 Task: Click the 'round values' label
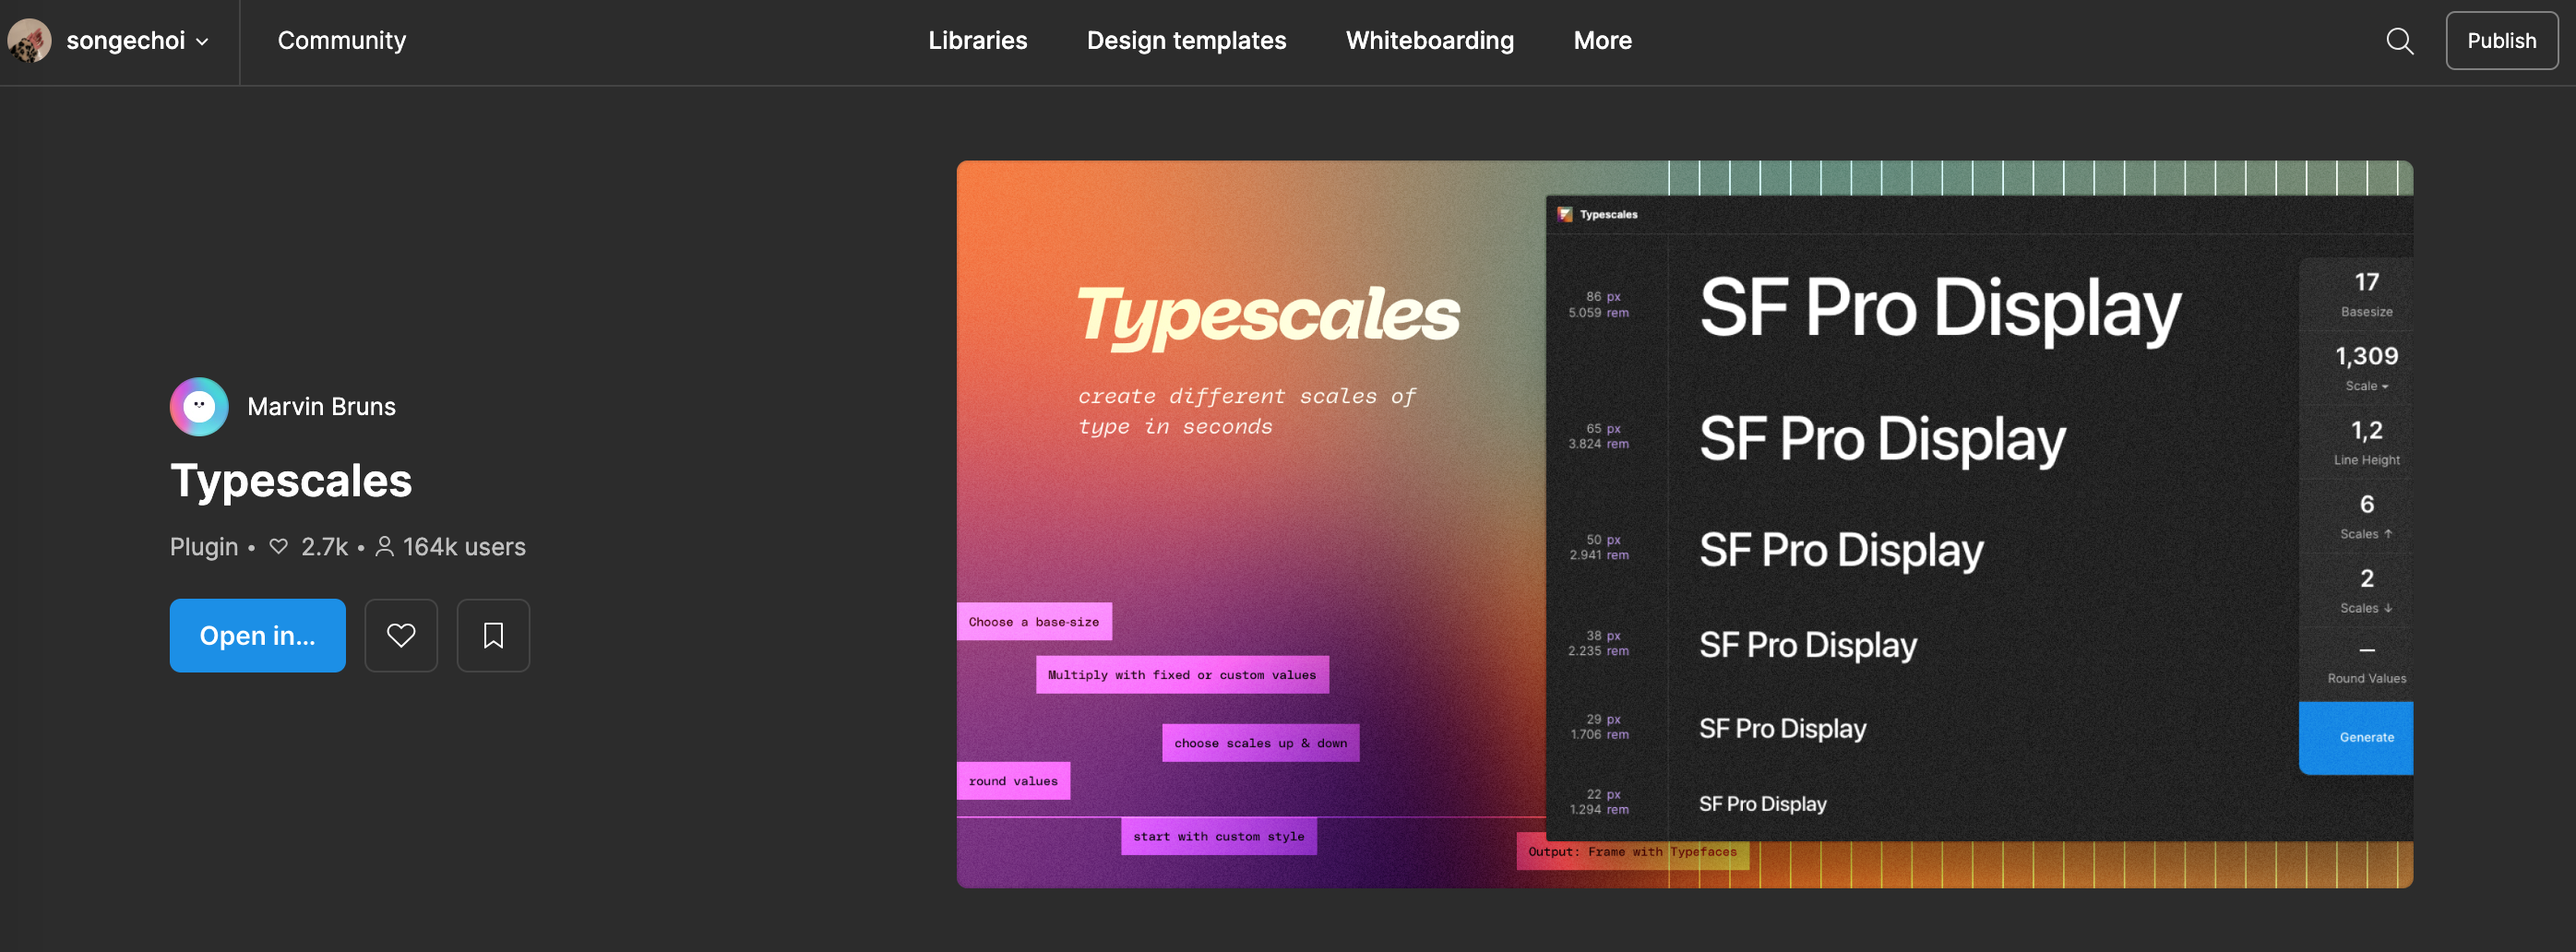pos(1013,781)
